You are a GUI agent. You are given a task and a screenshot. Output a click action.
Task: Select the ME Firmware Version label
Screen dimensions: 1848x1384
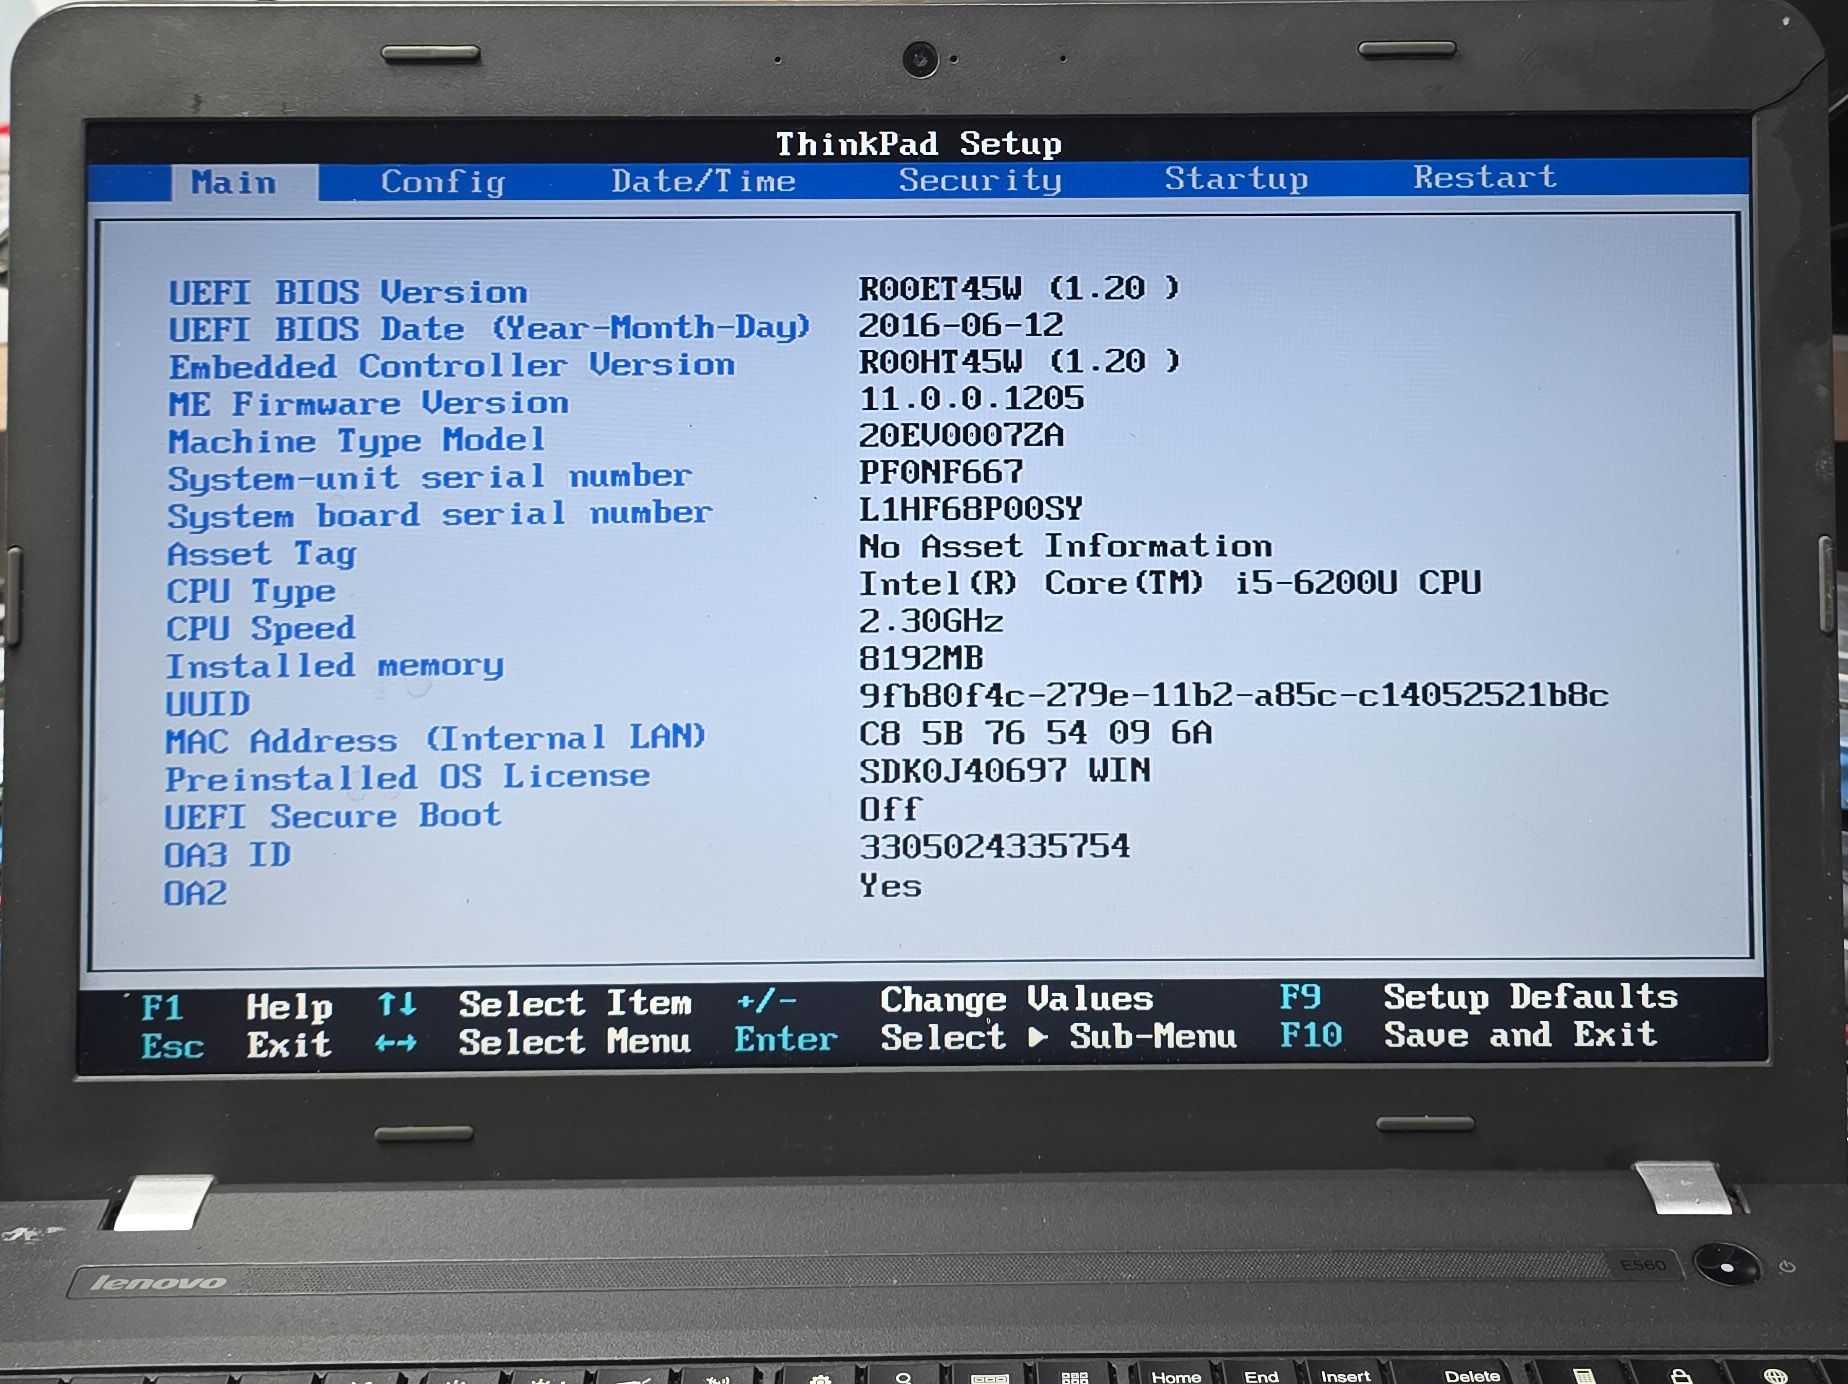(x=368, y=403)
